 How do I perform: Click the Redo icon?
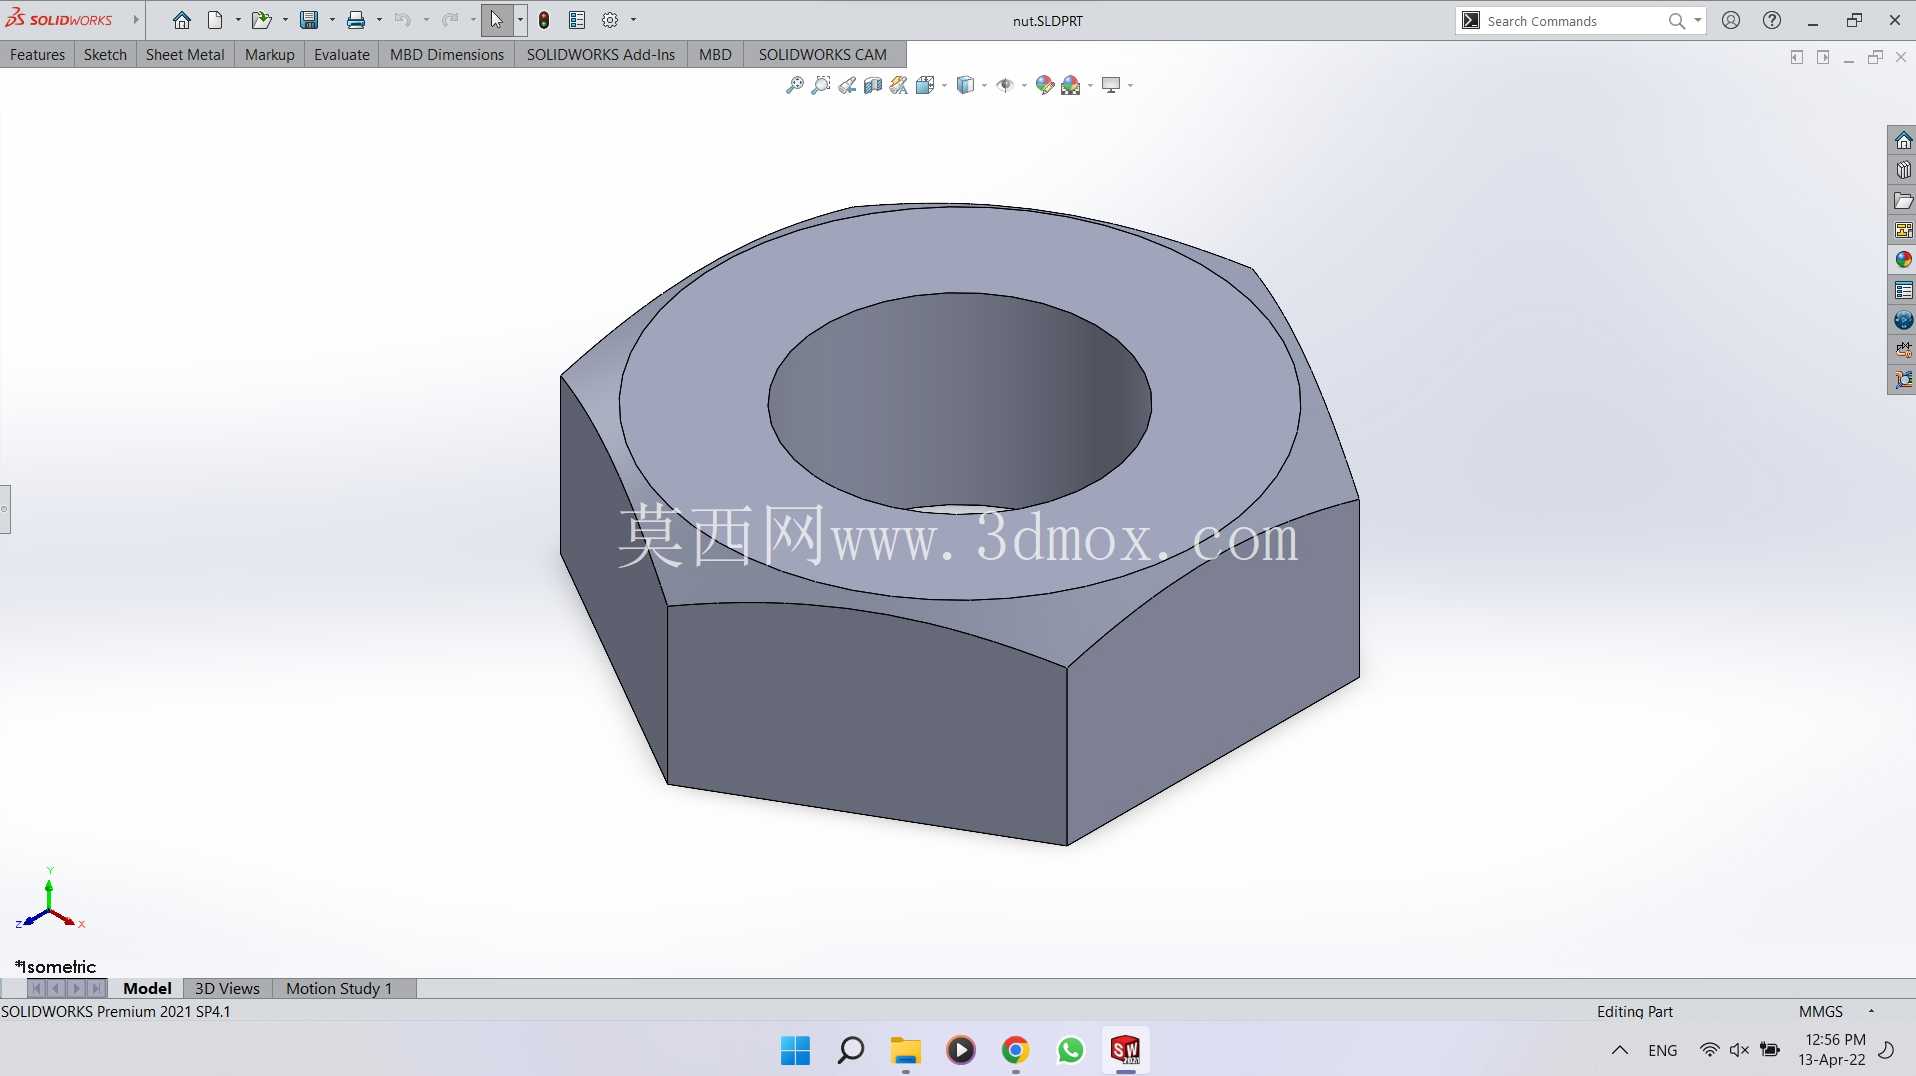pos(450,20)
